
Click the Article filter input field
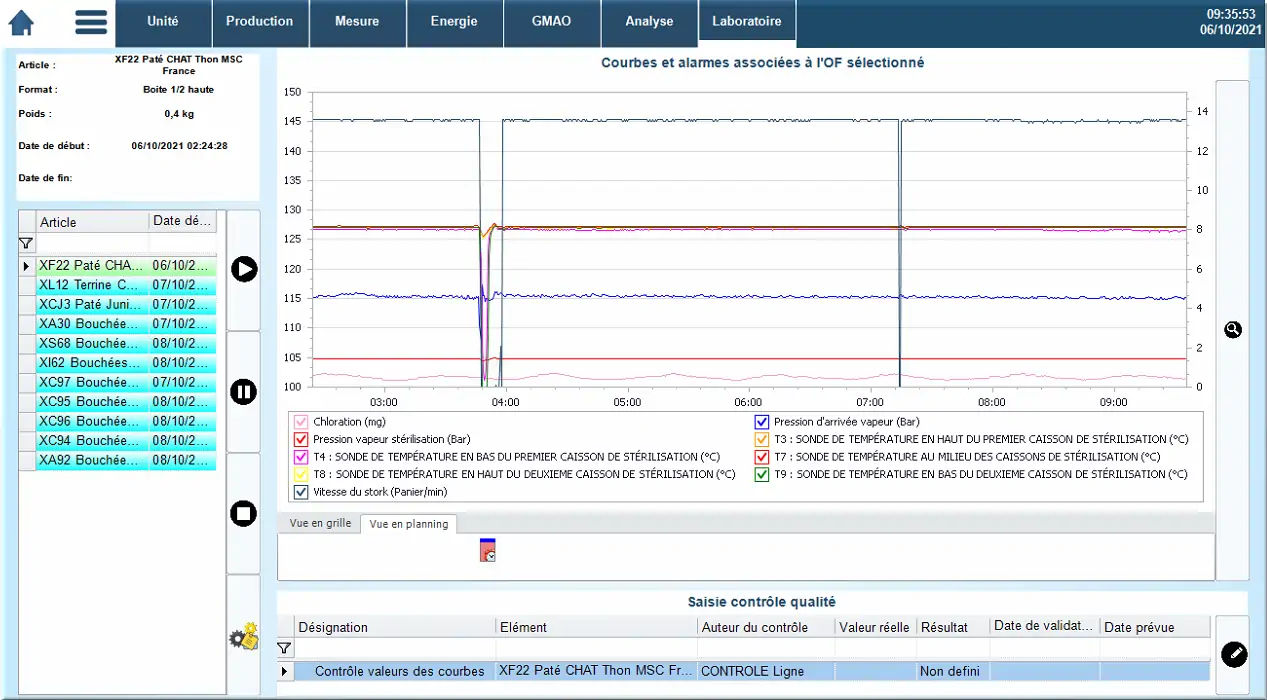point(92,243)
